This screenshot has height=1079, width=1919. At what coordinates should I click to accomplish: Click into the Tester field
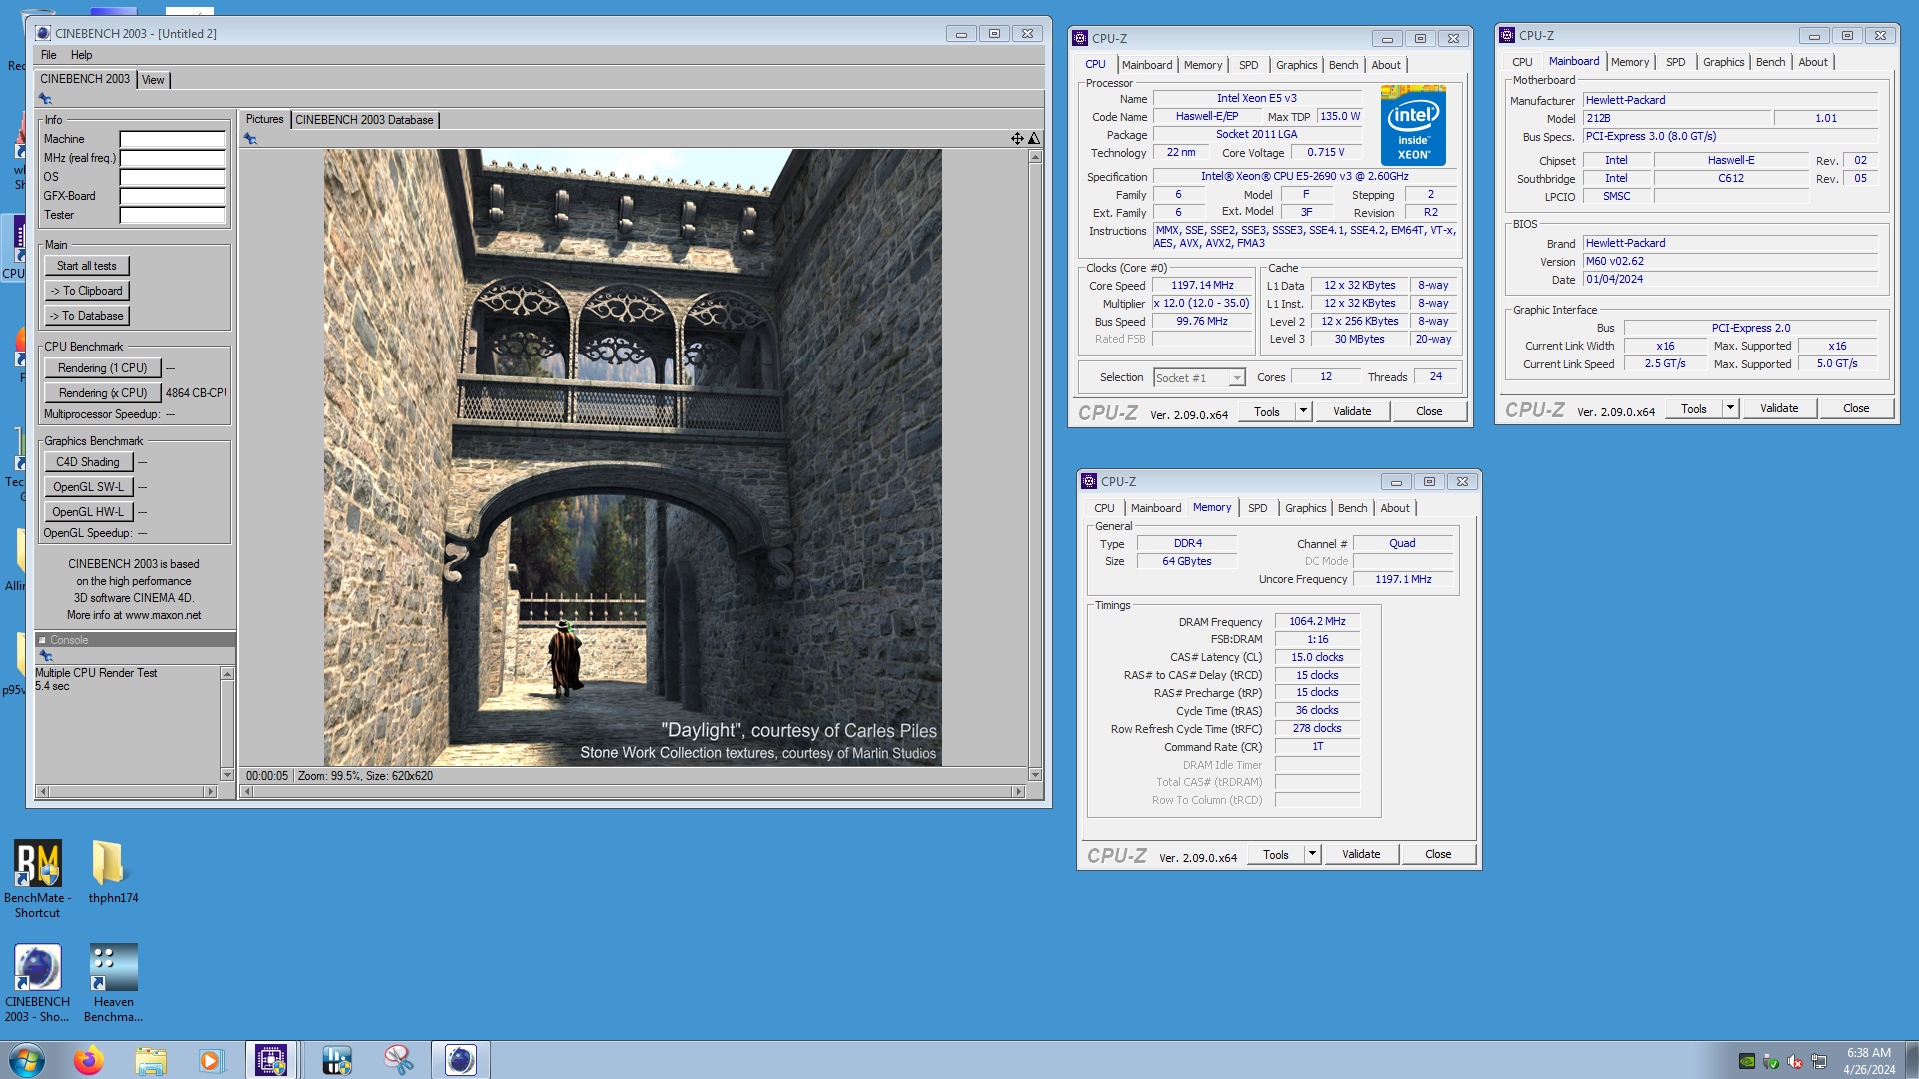tap(172, 215)
